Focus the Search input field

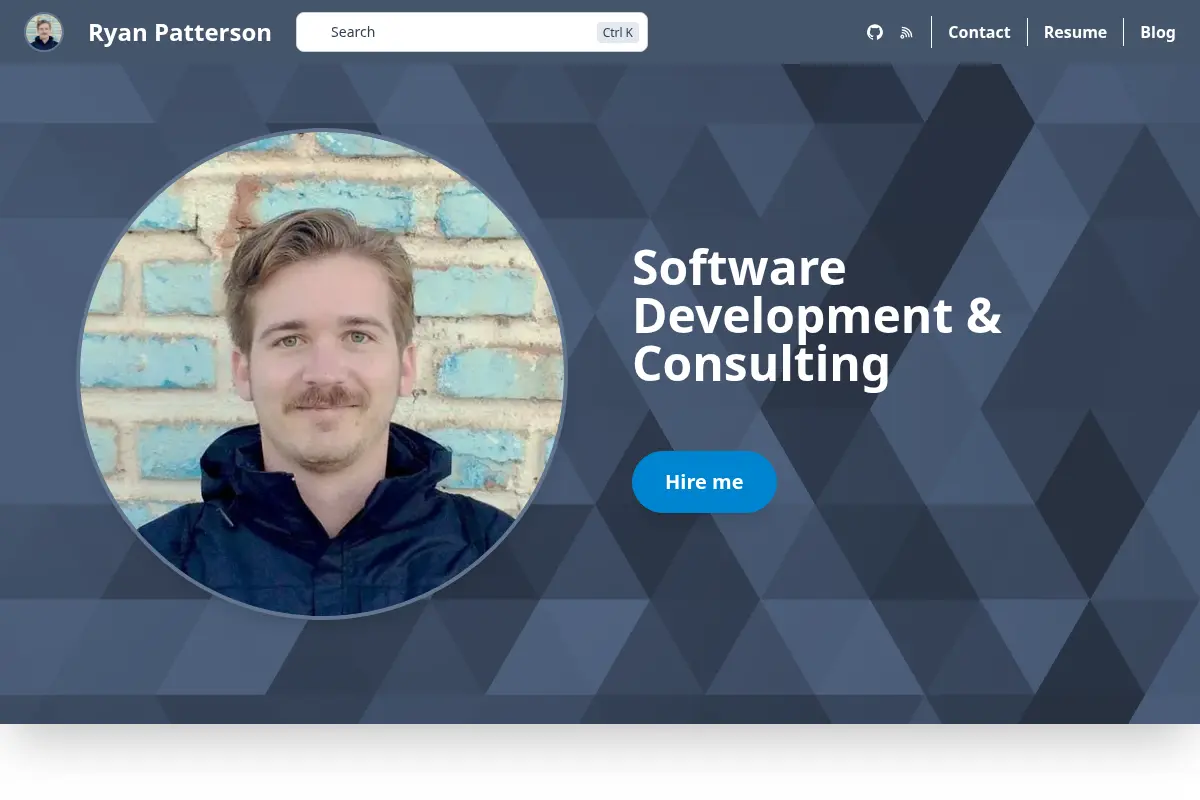click(472, 32)
